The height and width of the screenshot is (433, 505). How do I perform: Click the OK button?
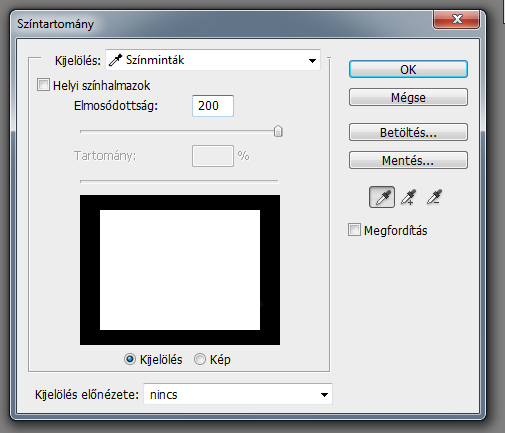pyautogui.click(x=408, y=69)
